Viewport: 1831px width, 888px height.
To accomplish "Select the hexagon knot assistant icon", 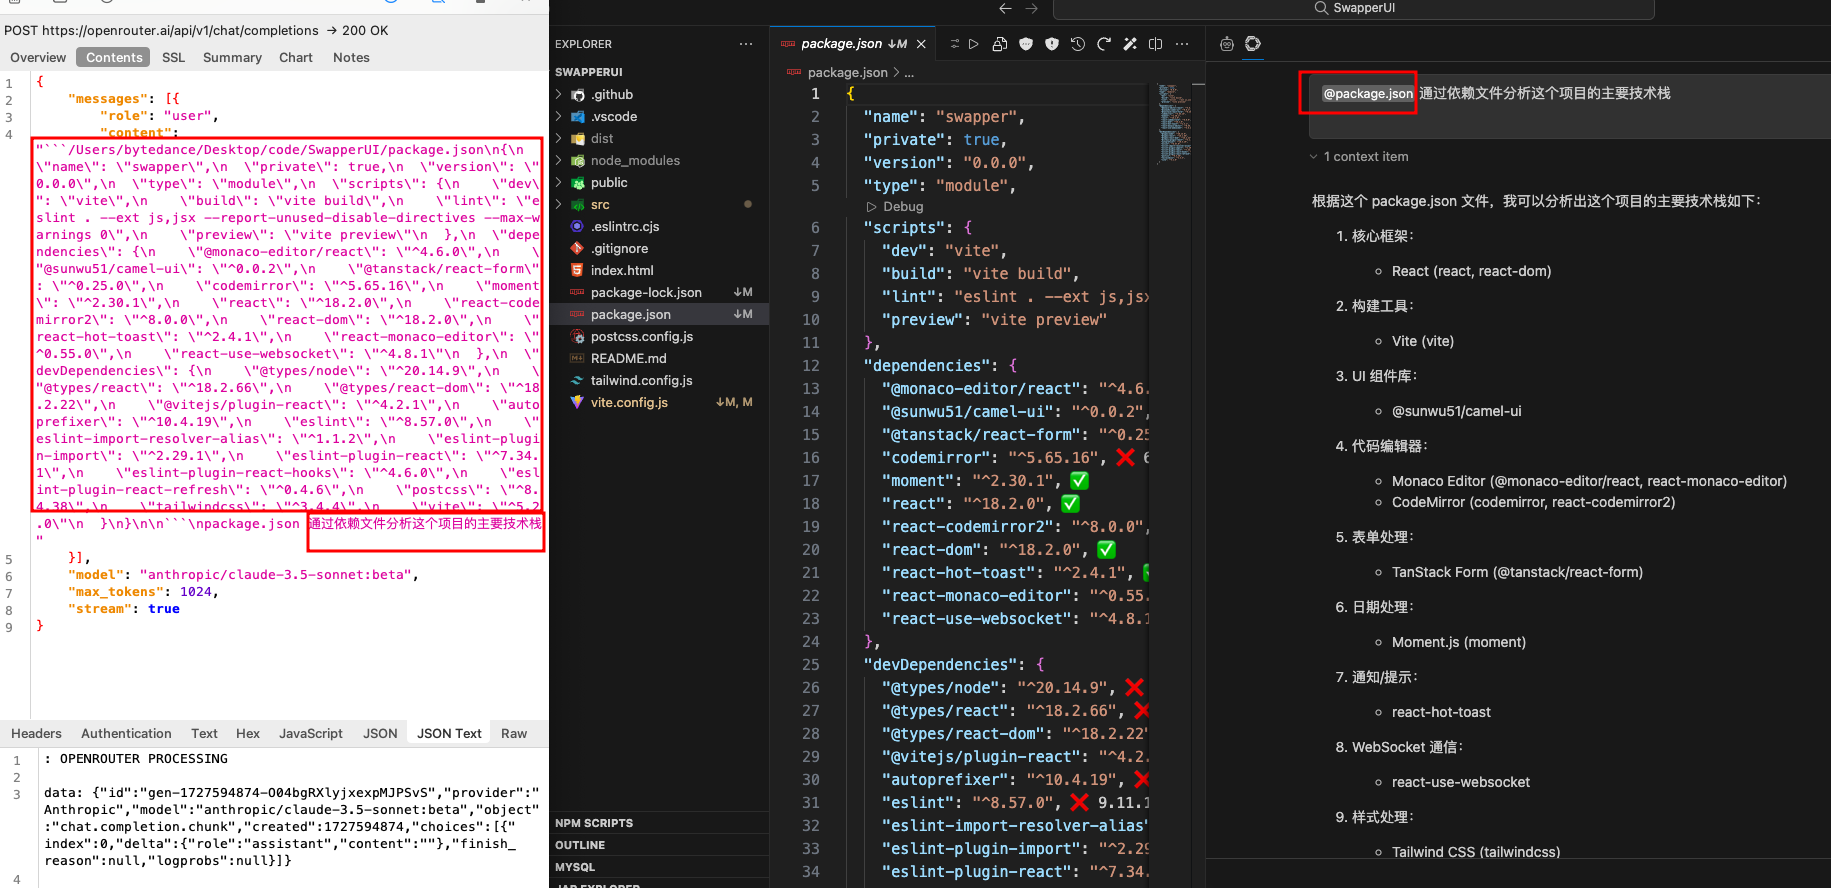I will click(x=1253, y=44).
